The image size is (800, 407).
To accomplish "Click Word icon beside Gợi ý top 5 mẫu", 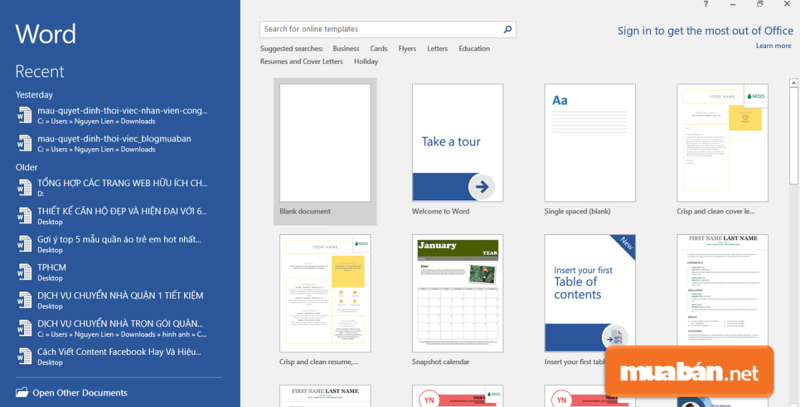I will (24, 243).
